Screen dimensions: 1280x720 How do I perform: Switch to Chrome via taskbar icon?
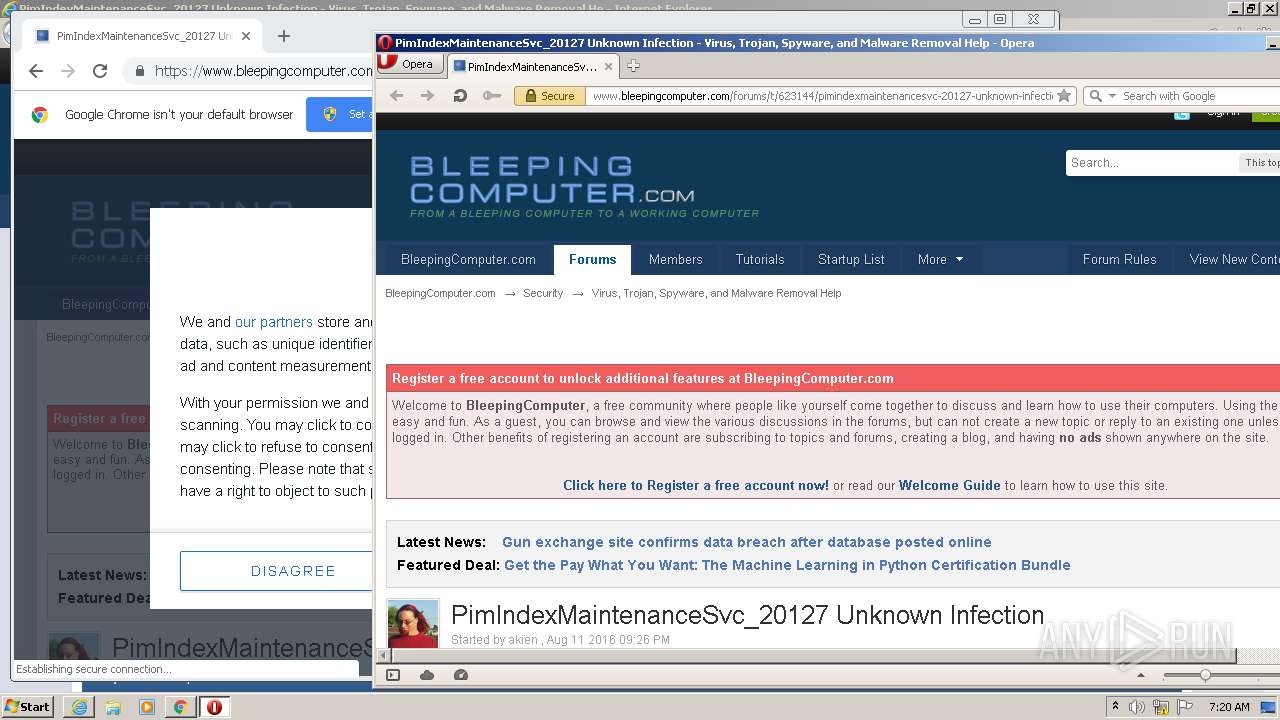180,707
